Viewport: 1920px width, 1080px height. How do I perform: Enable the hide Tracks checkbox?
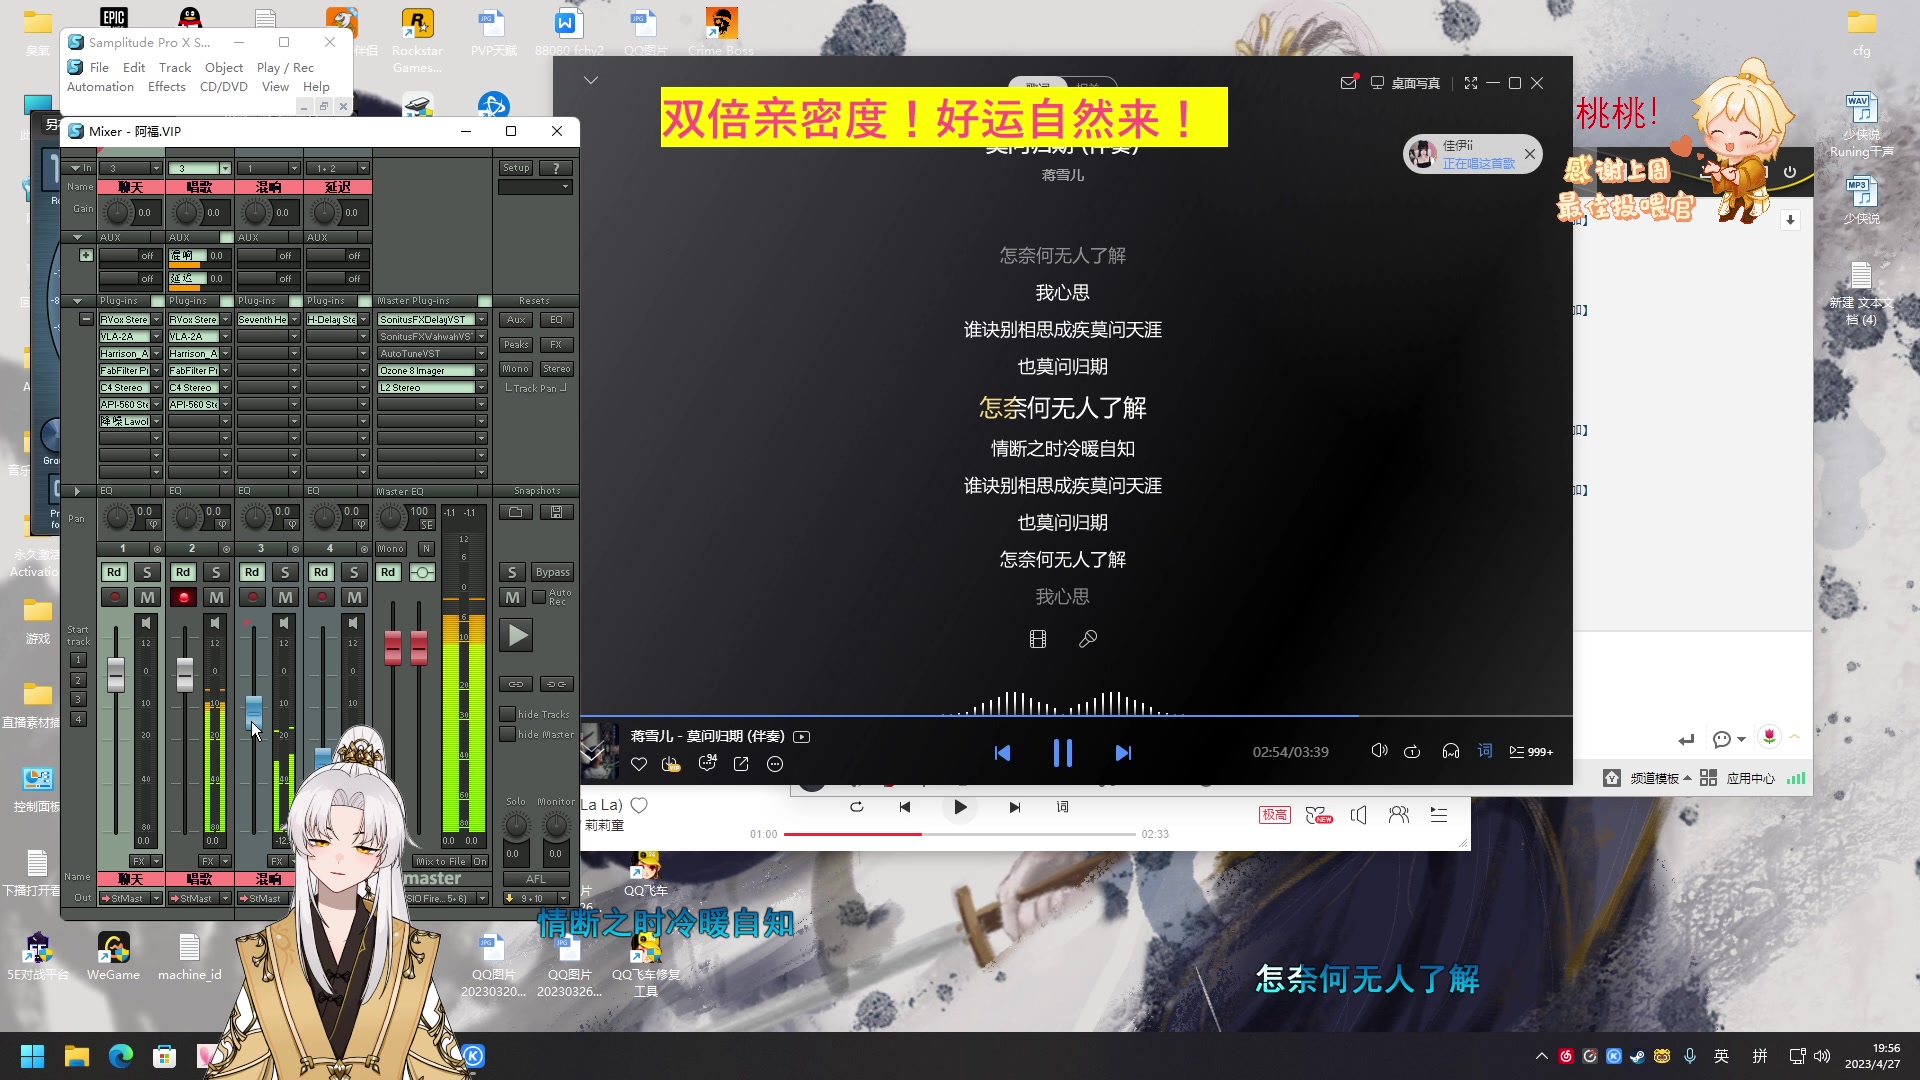tap(507, 714)
